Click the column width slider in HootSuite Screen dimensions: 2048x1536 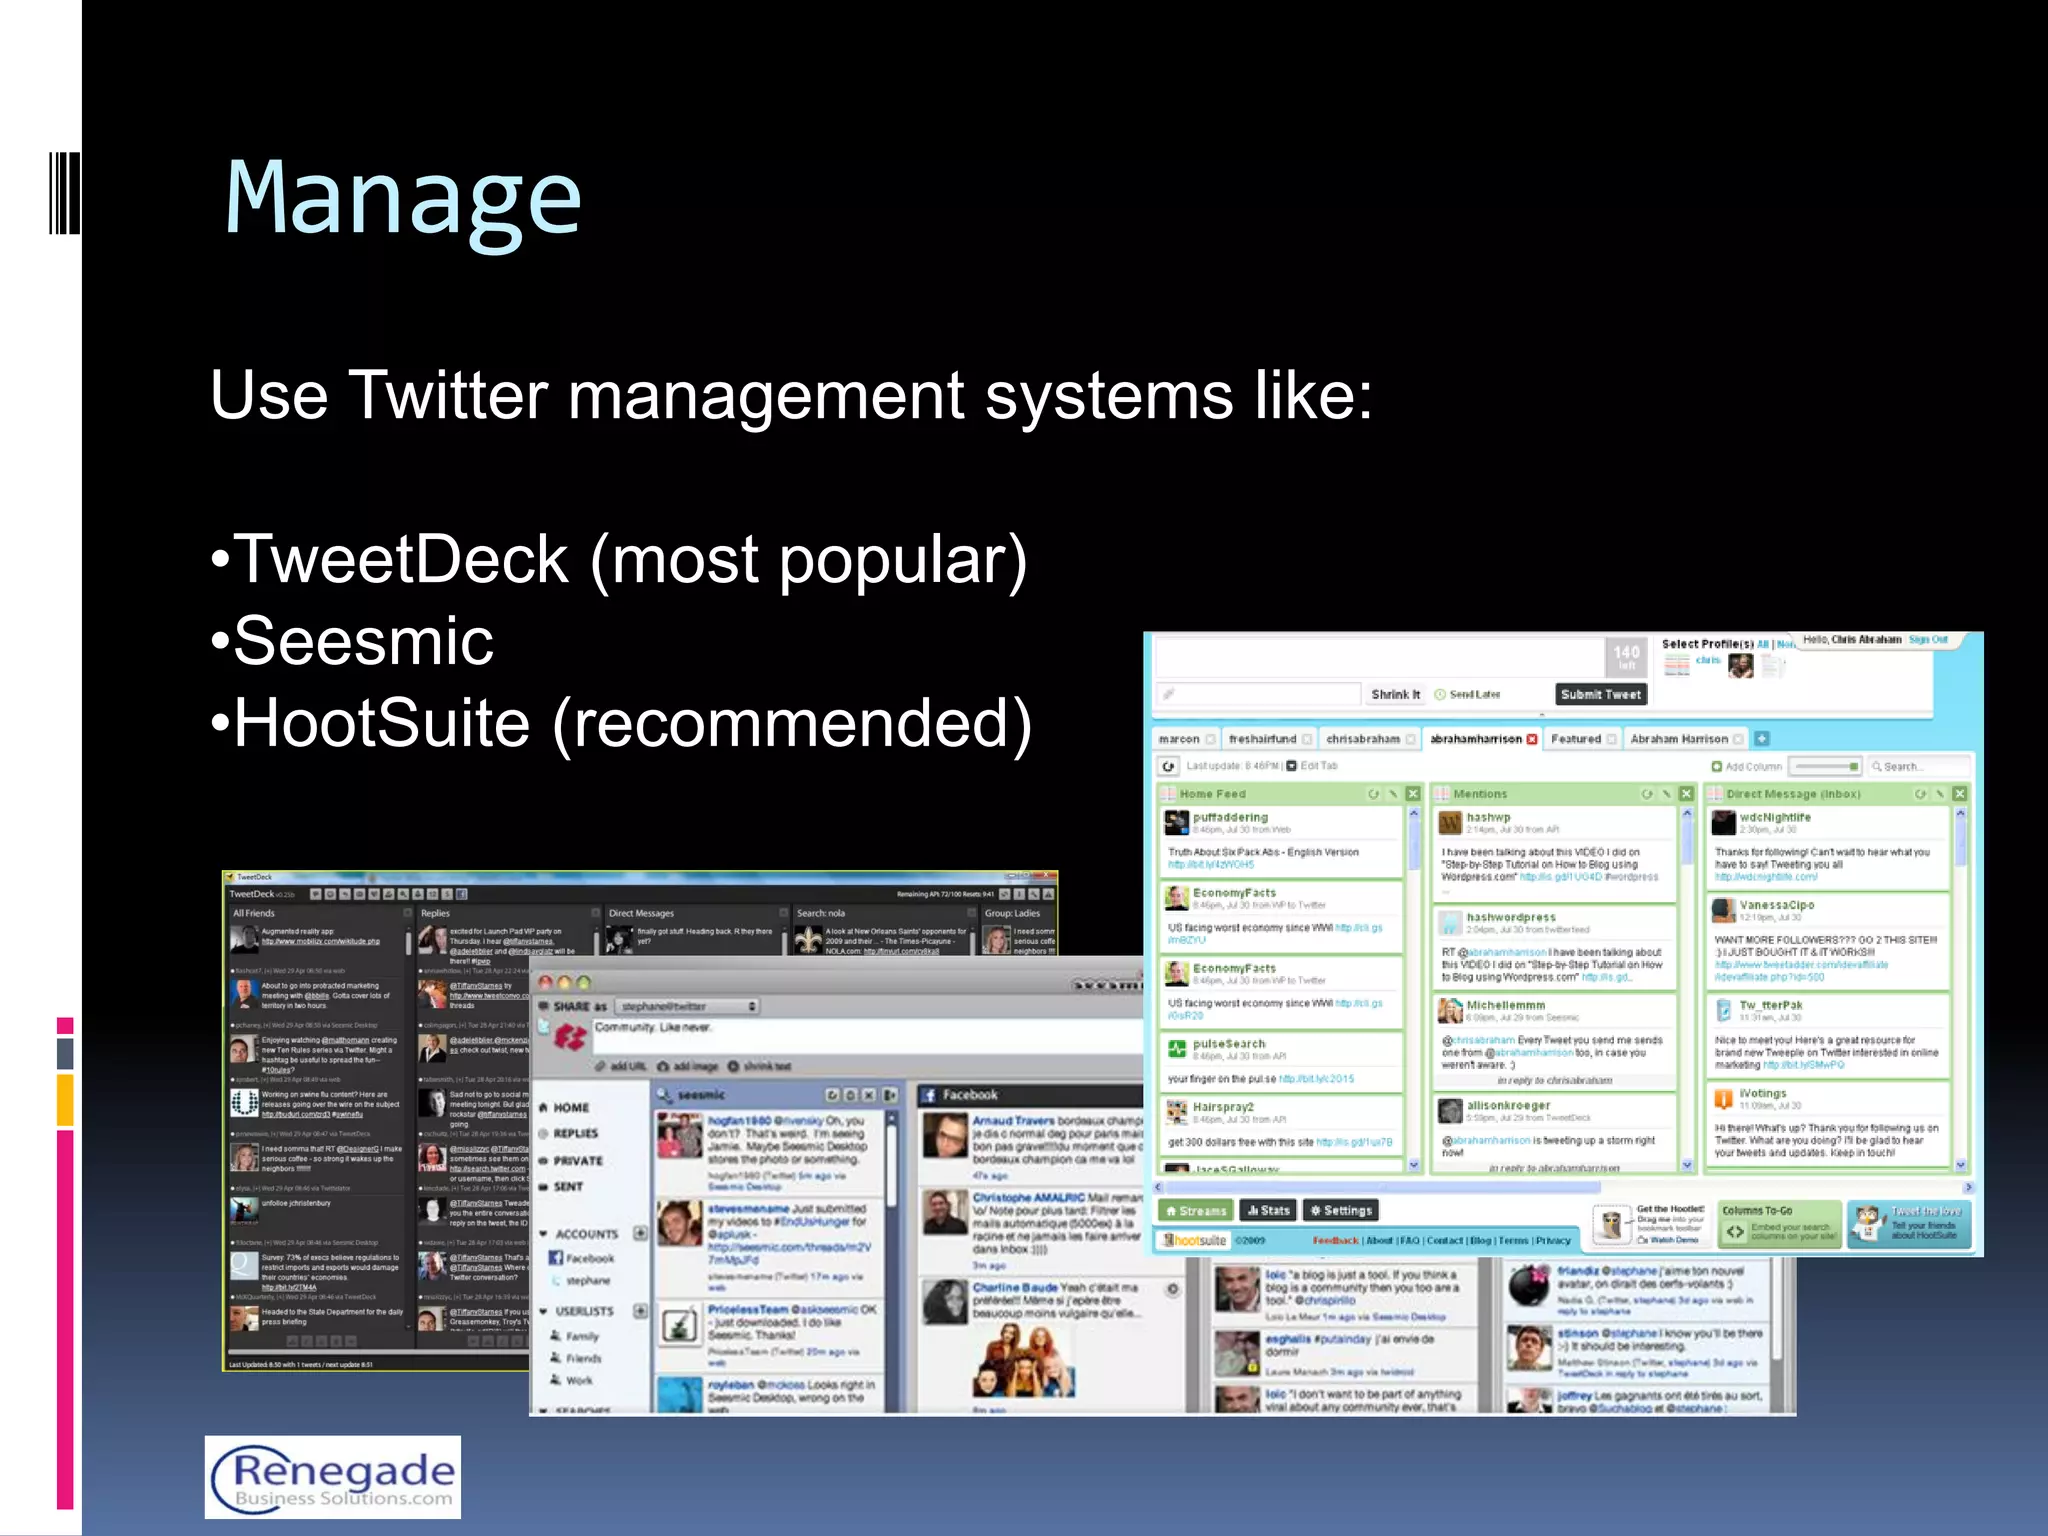(x=1825, y=767)
